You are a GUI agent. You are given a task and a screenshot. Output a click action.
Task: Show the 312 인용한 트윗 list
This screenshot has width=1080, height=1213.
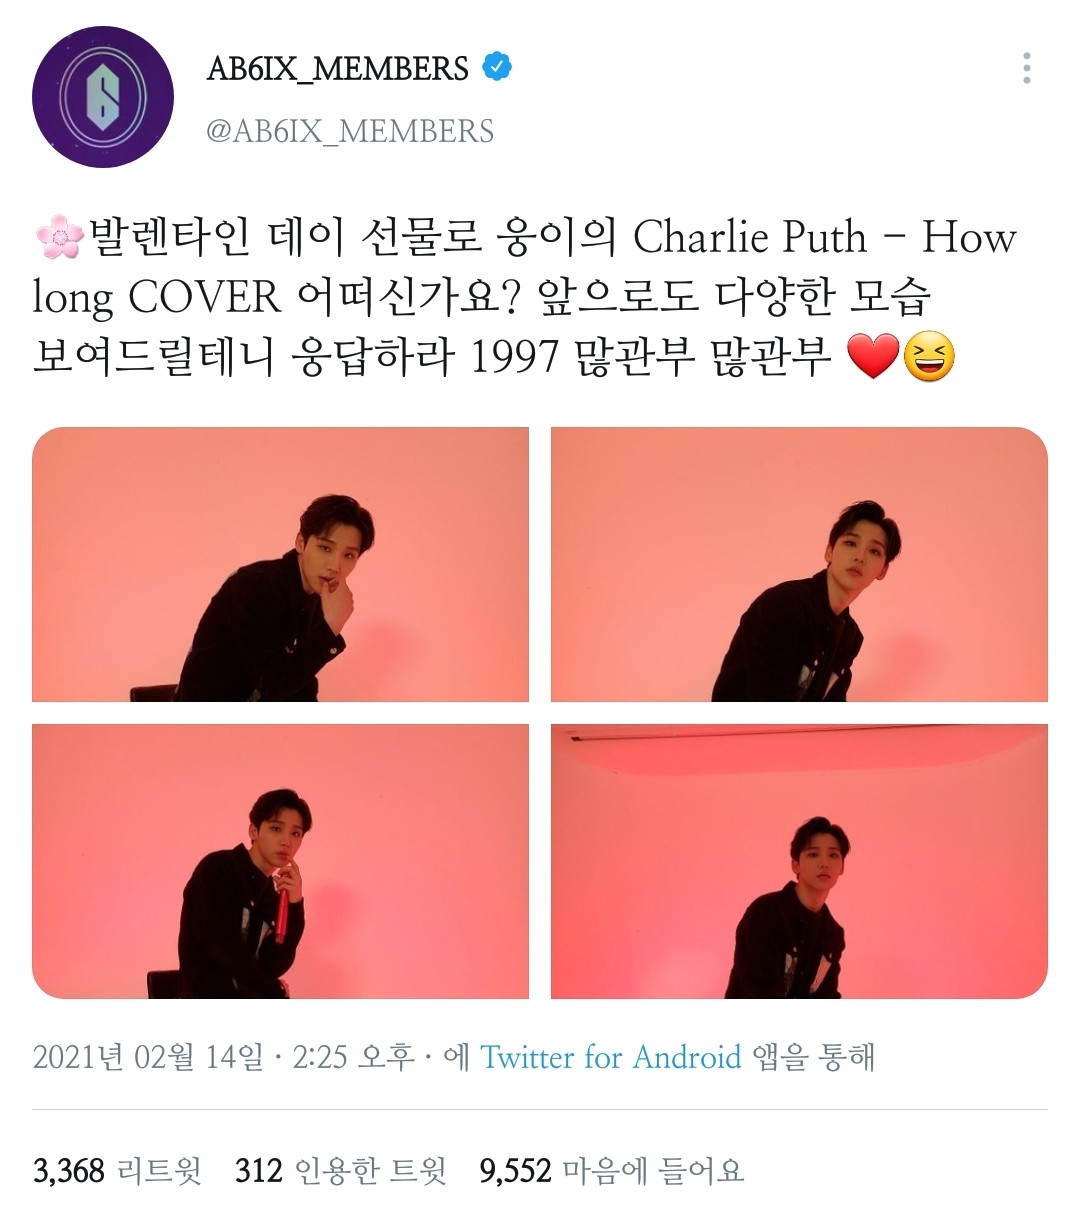tap(341, 1170)
